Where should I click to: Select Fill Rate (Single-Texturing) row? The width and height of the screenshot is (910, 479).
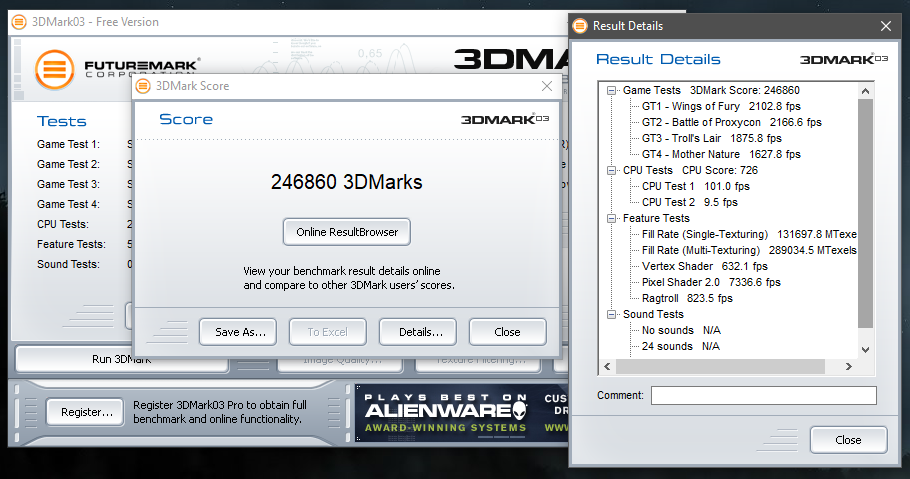[749, 235]
